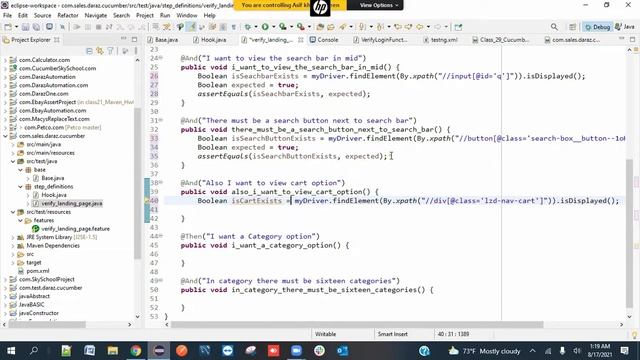The image size is (640, 360).
Task: Click the weather Mostly cloudy widget
Action: [x=485, y=351]
